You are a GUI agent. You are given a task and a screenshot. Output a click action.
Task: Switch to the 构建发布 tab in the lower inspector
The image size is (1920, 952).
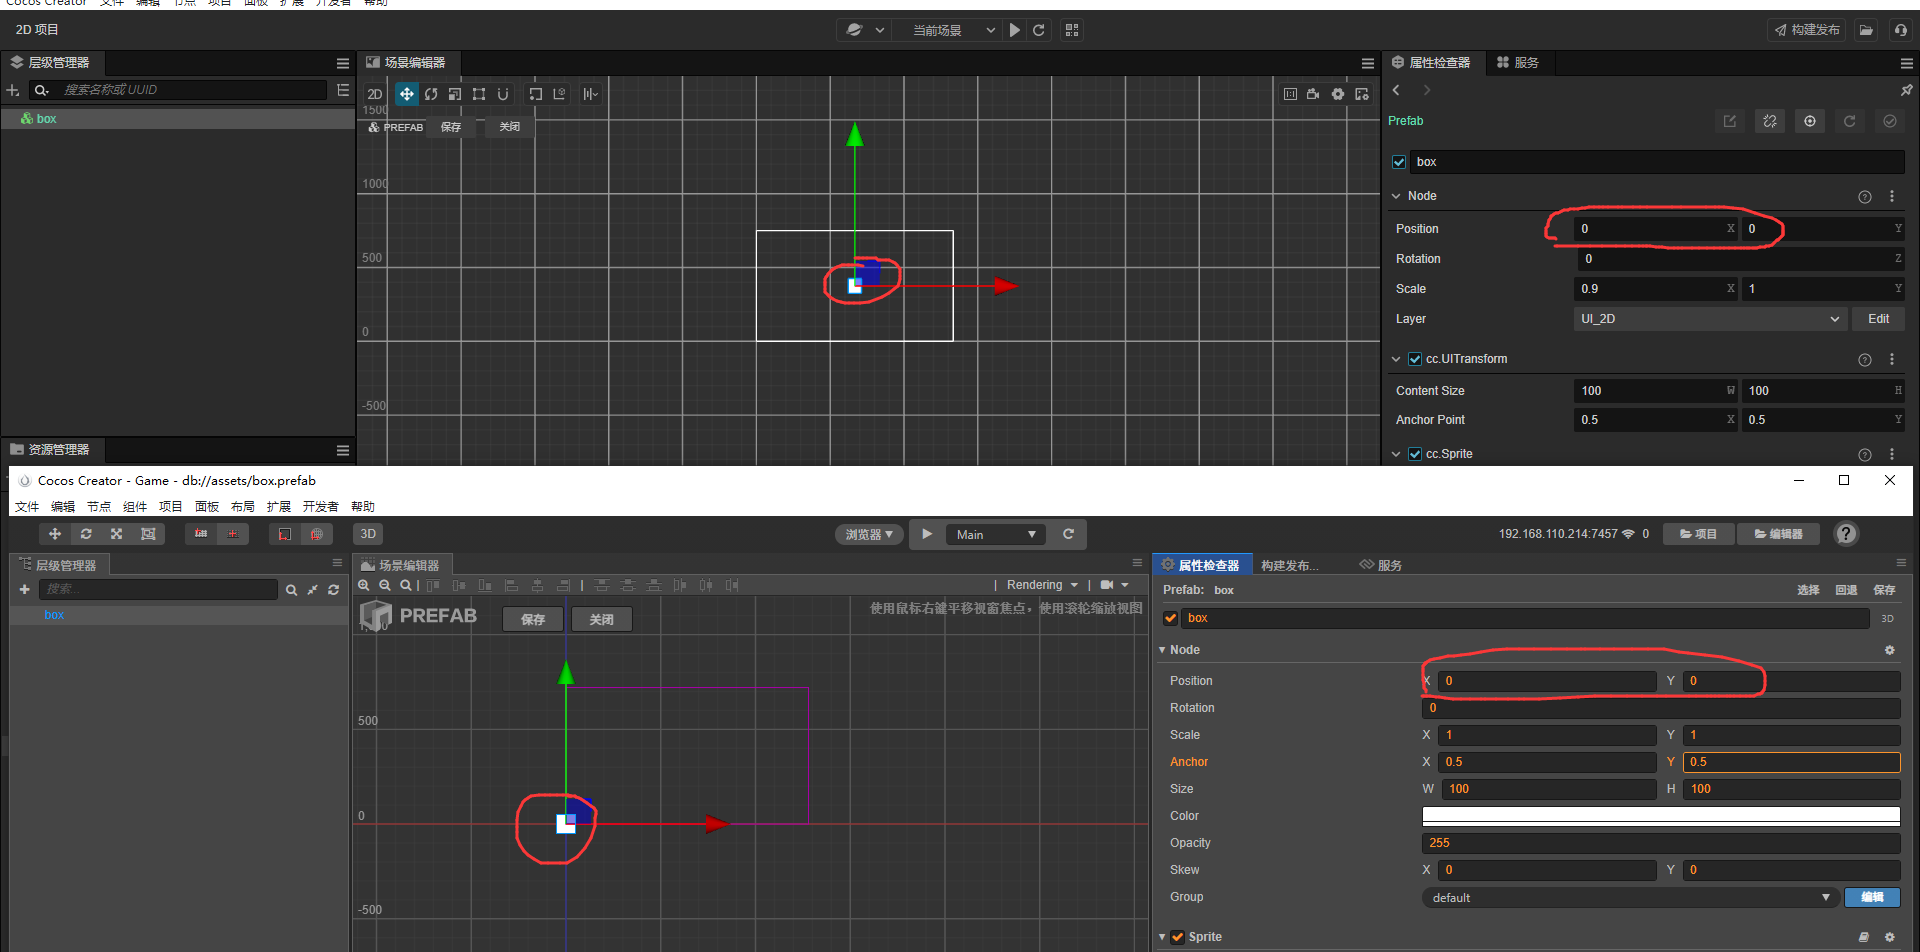click(1289, 565)
